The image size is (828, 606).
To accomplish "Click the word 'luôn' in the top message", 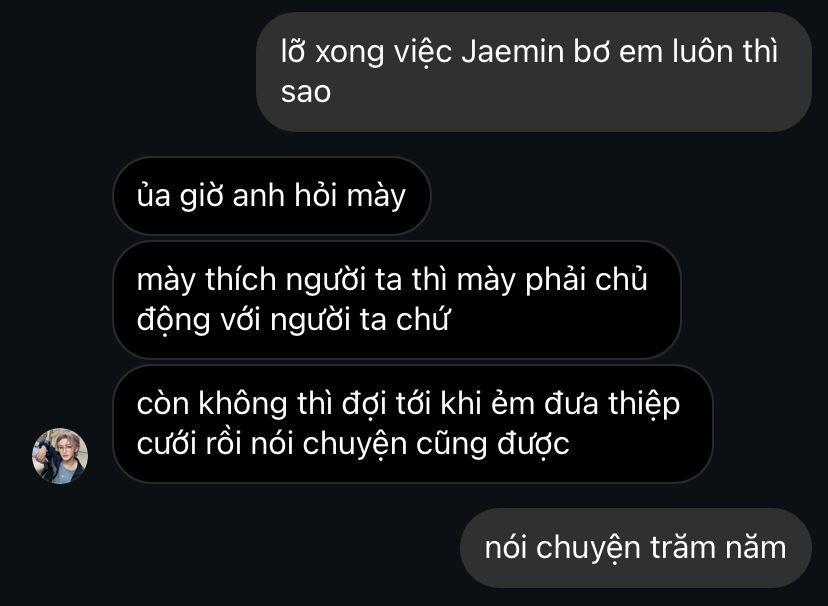I will pos(702,52).
